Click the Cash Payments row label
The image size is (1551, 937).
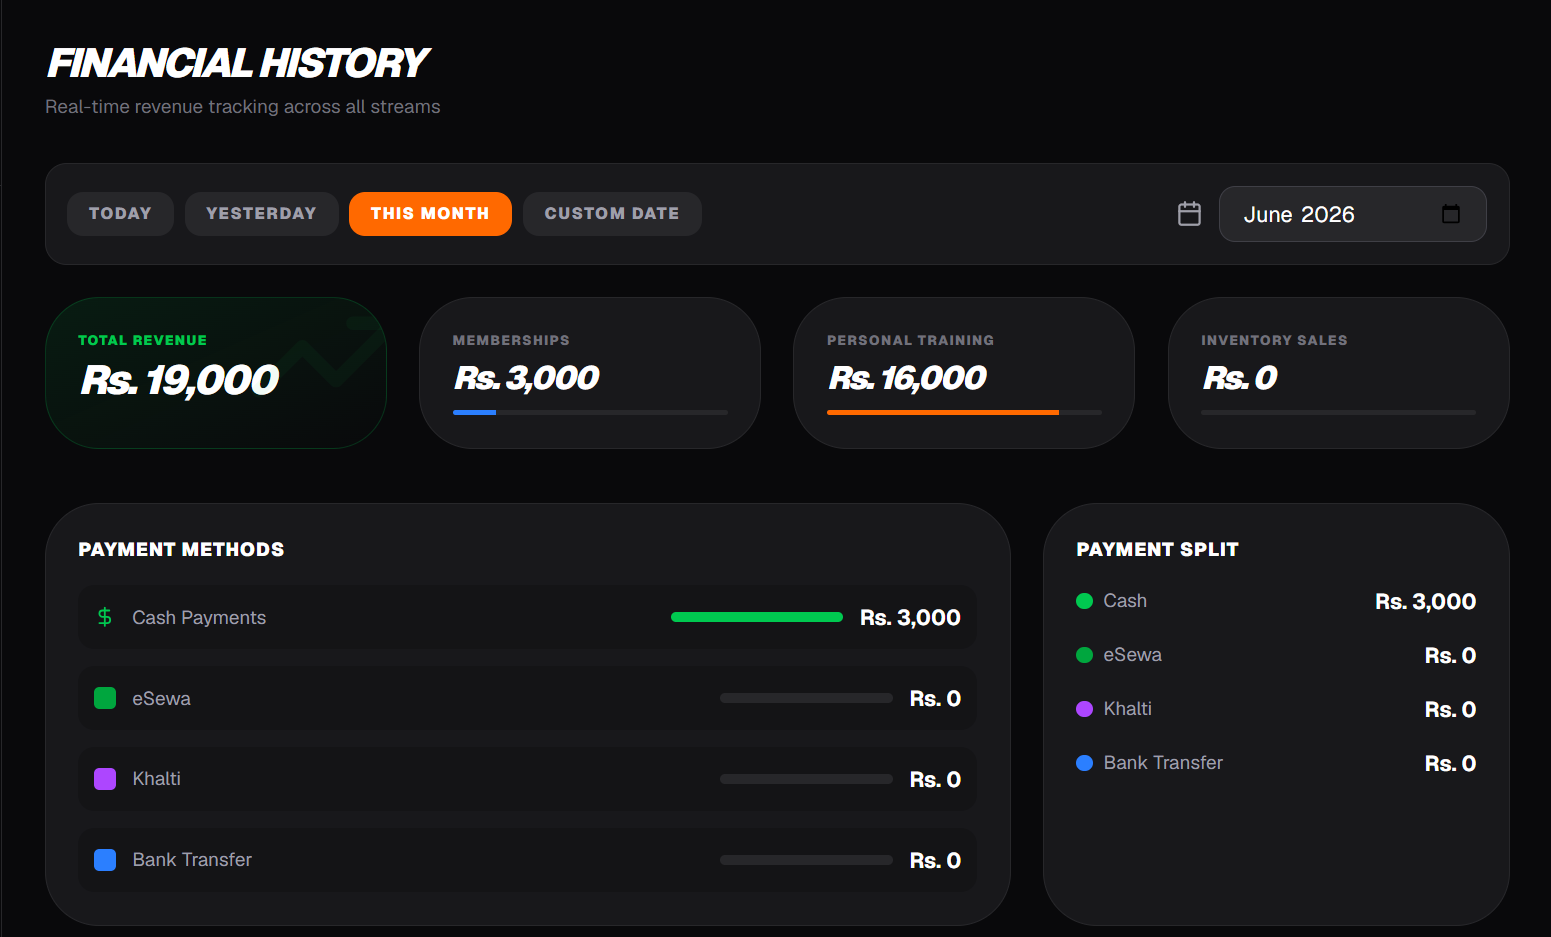(199, 618)
